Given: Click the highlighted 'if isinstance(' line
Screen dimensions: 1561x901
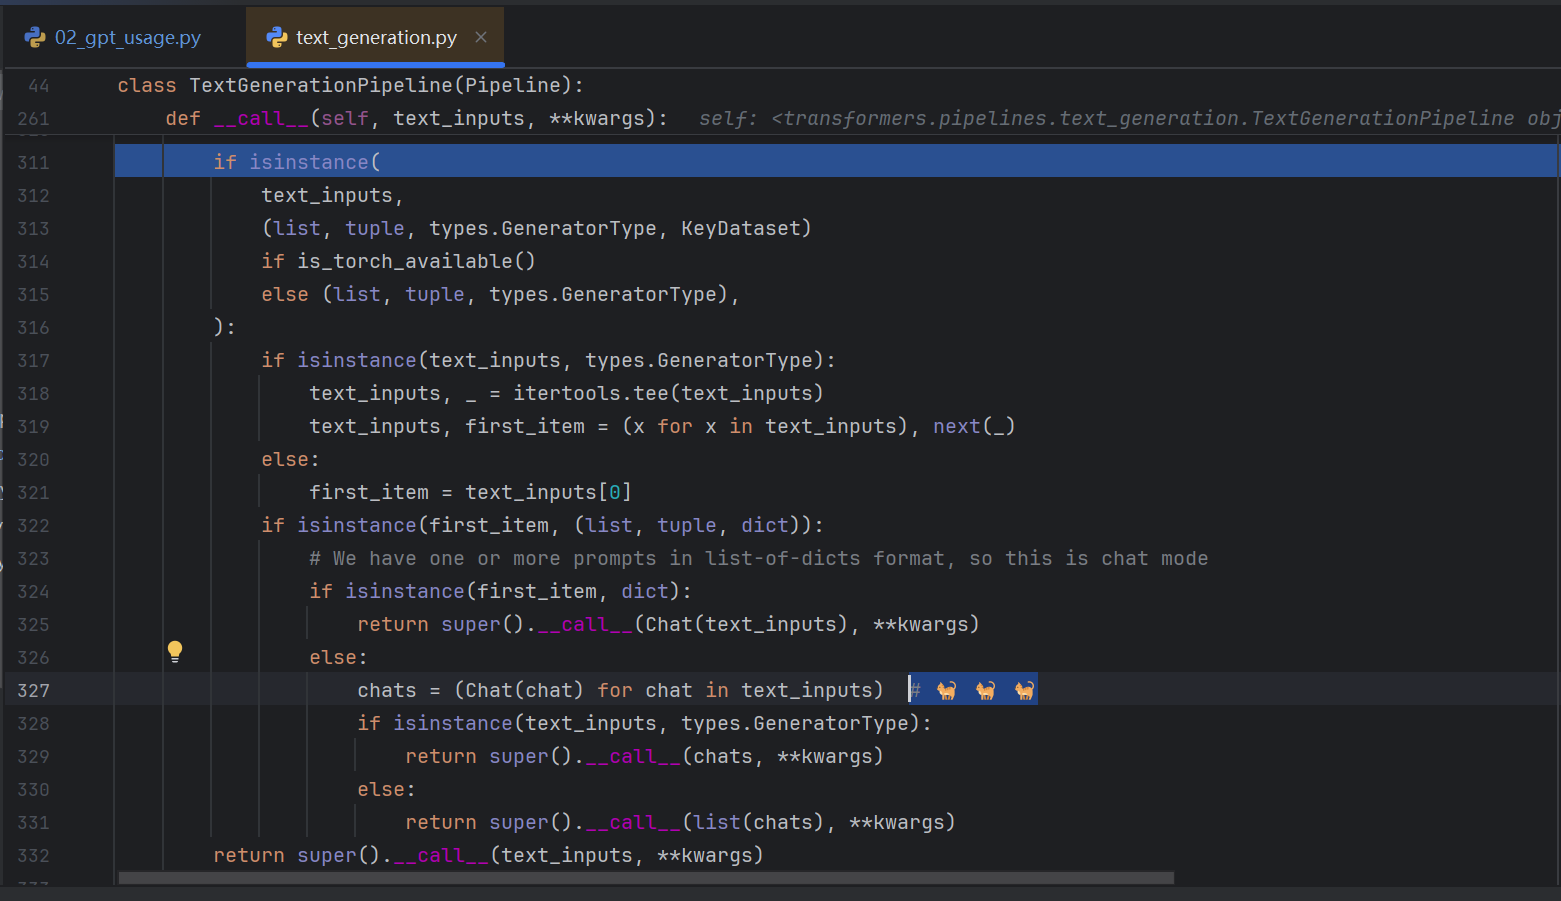Looking at the screenshot, I should (836, 161).
